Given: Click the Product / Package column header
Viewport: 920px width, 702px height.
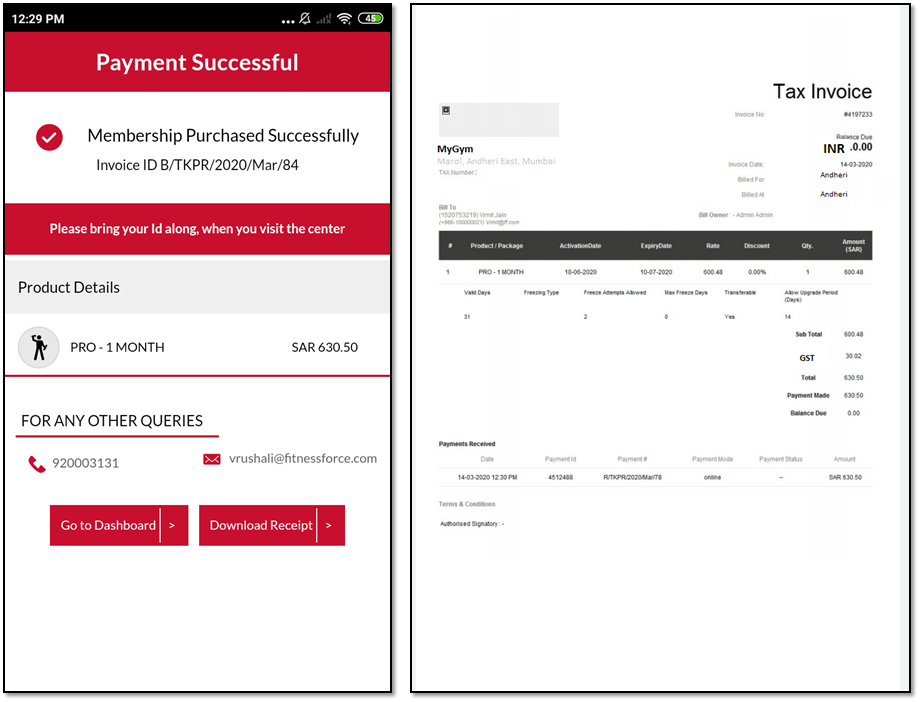Looking at the screenshot, I should tap(496, 246).
